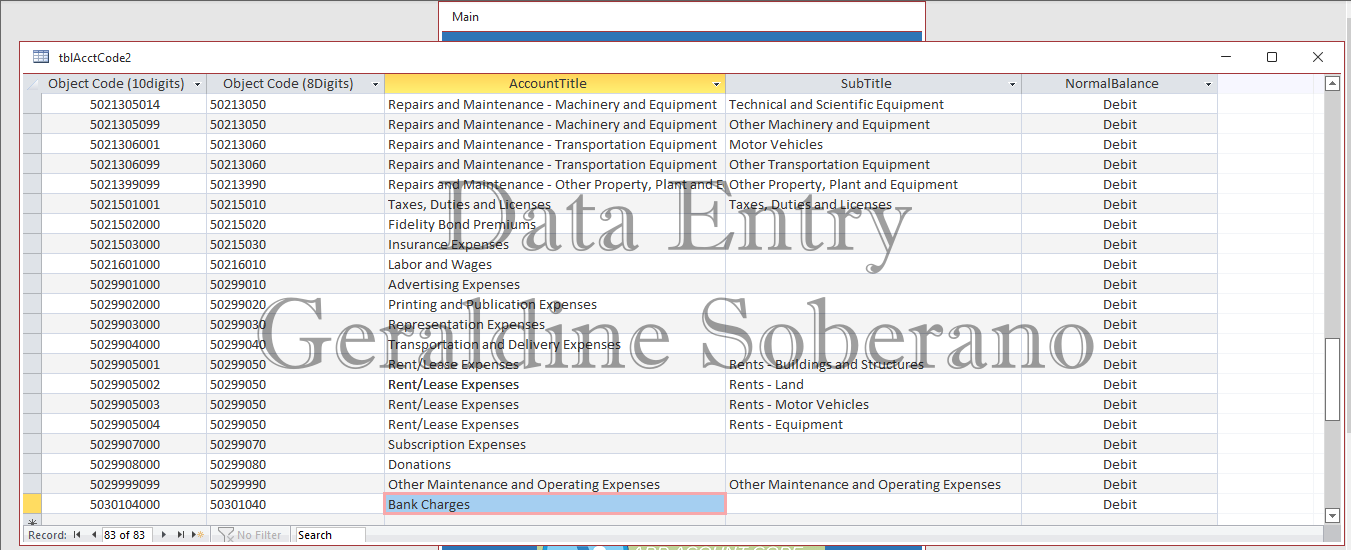This screenshot has height=550, width=1351.
Task: Open SubTitle column filter dropdown
Action: pos(1012,84)
